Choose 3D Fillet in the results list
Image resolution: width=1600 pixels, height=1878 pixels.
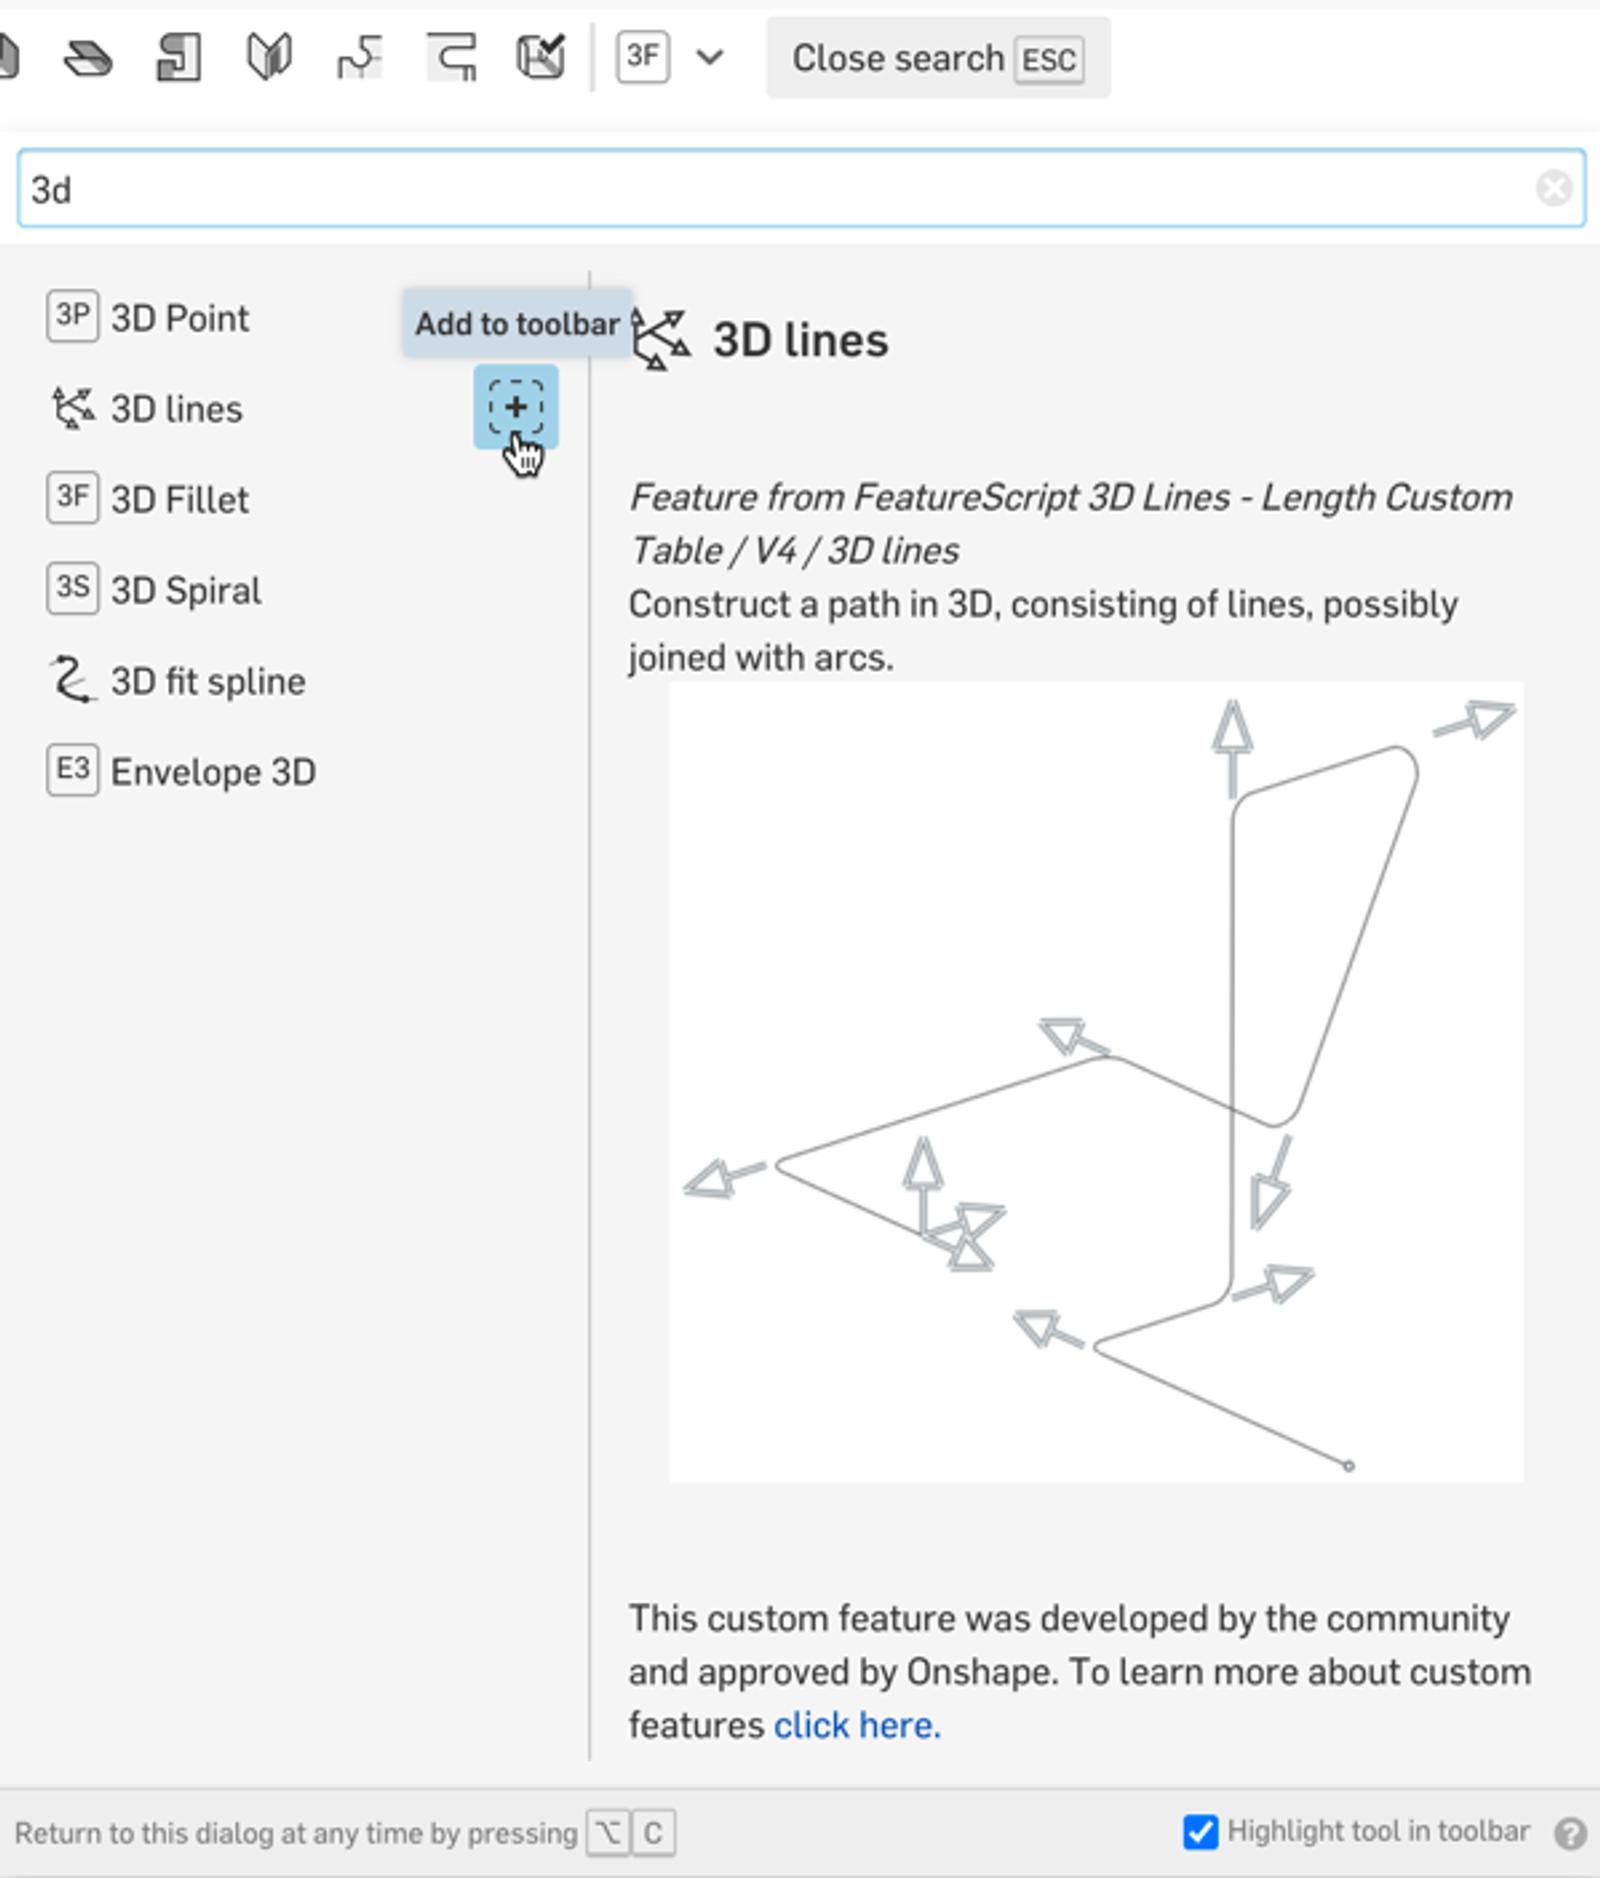pos(179,499)
